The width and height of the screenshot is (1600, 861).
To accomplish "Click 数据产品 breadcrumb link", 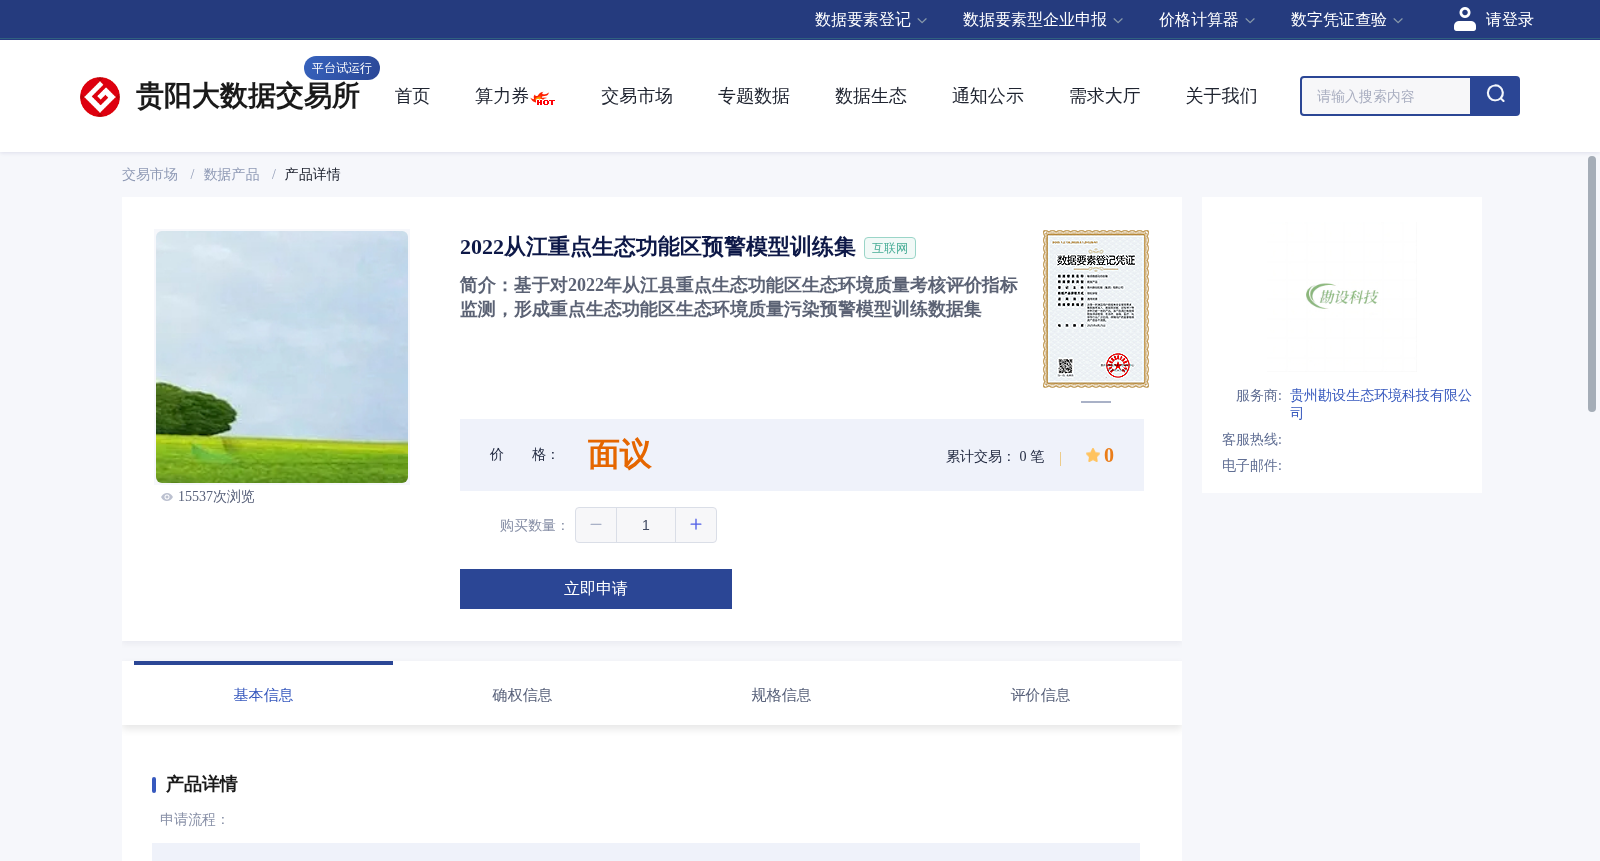I will (232, 175).
